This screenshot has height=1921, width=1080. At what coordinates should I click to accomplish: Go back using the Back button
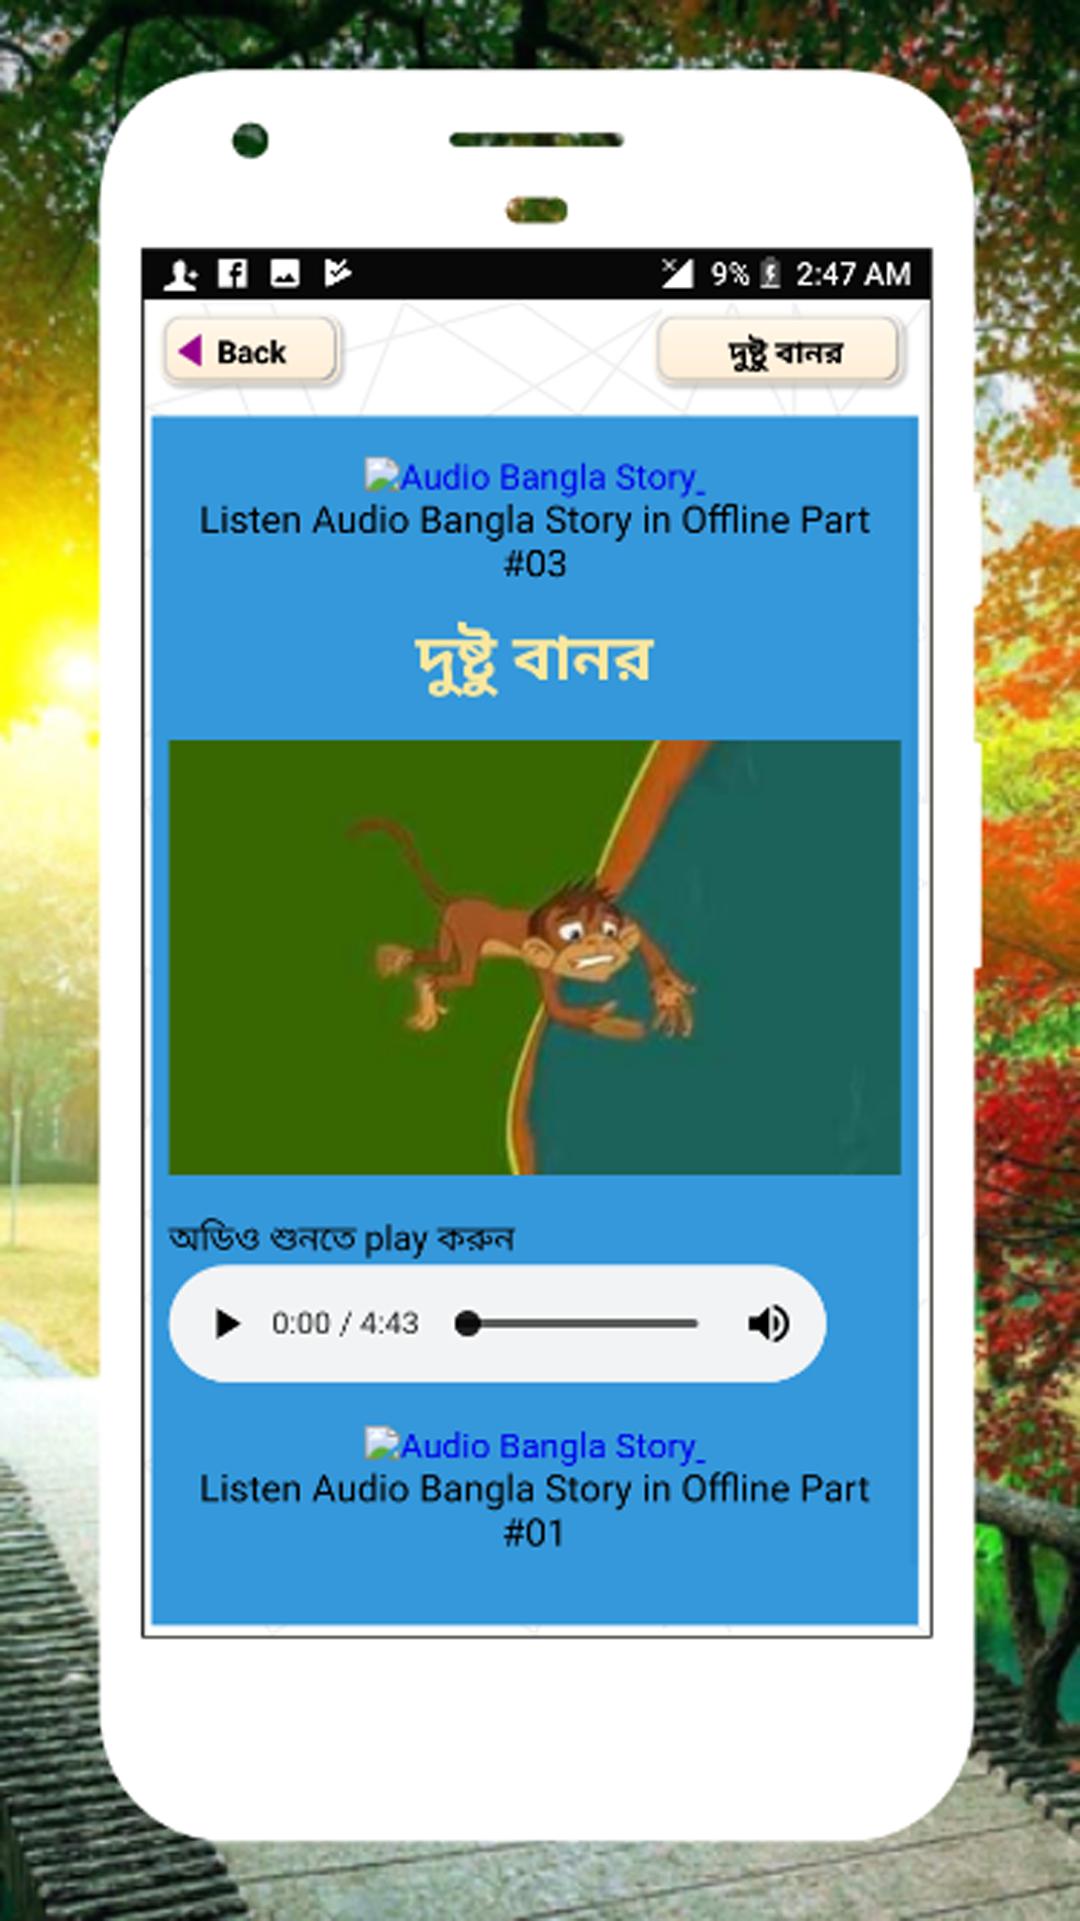tap(251, 351)
